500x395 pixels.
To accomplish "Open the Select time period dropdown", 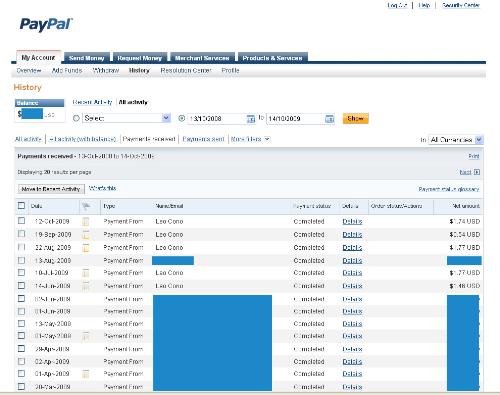I will click(x=127, y=118).
